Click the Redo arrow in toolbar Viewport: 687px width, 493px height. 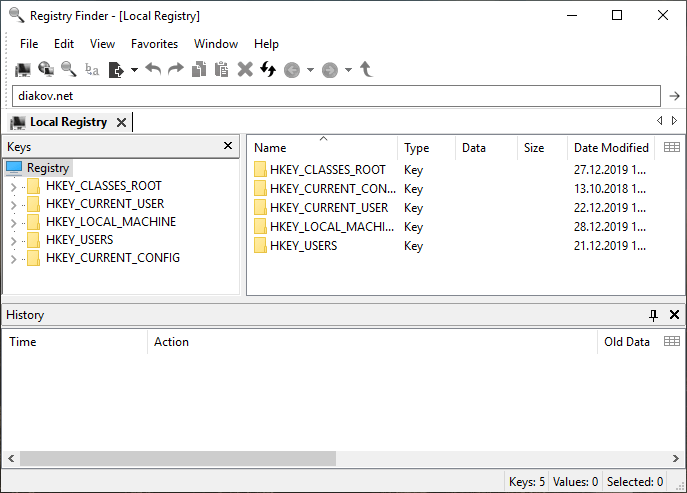click(x=175, y=70)
